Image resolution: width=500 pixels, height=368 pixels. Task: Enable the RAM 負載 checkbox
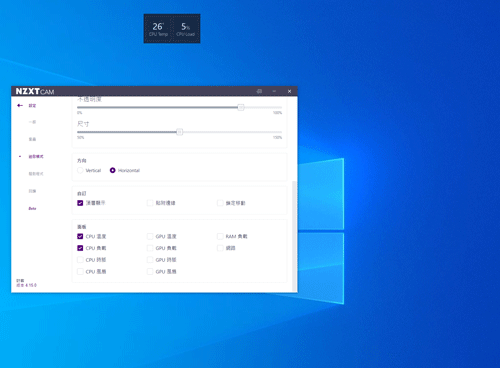pos(220,236)
